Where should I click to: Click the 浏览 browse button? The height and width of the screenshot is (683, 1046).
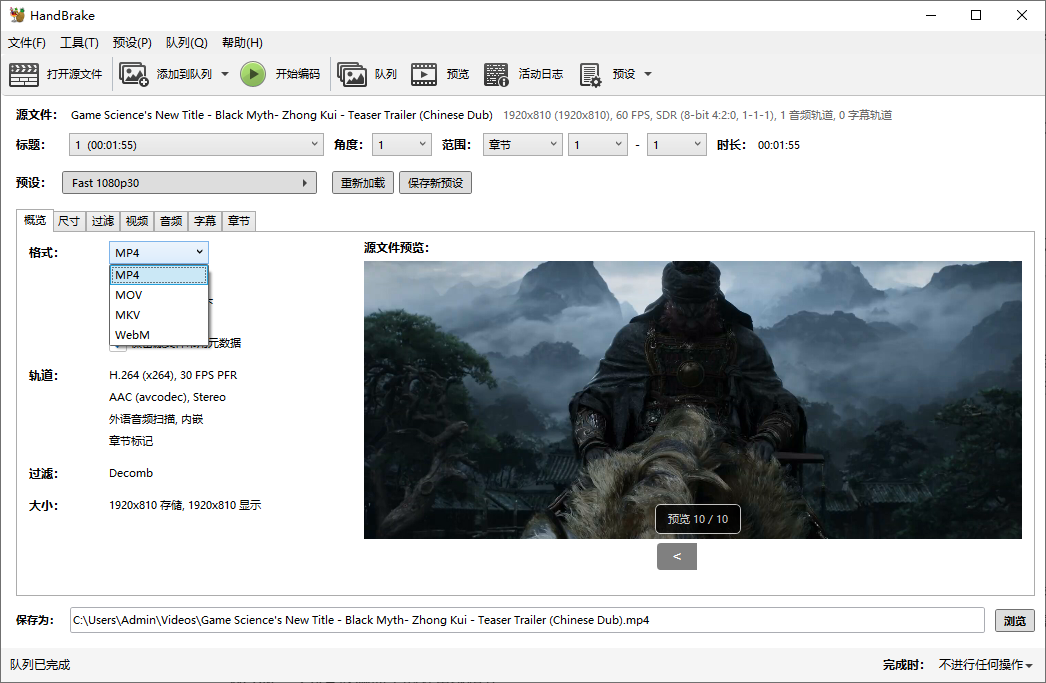coord(1015,620)
